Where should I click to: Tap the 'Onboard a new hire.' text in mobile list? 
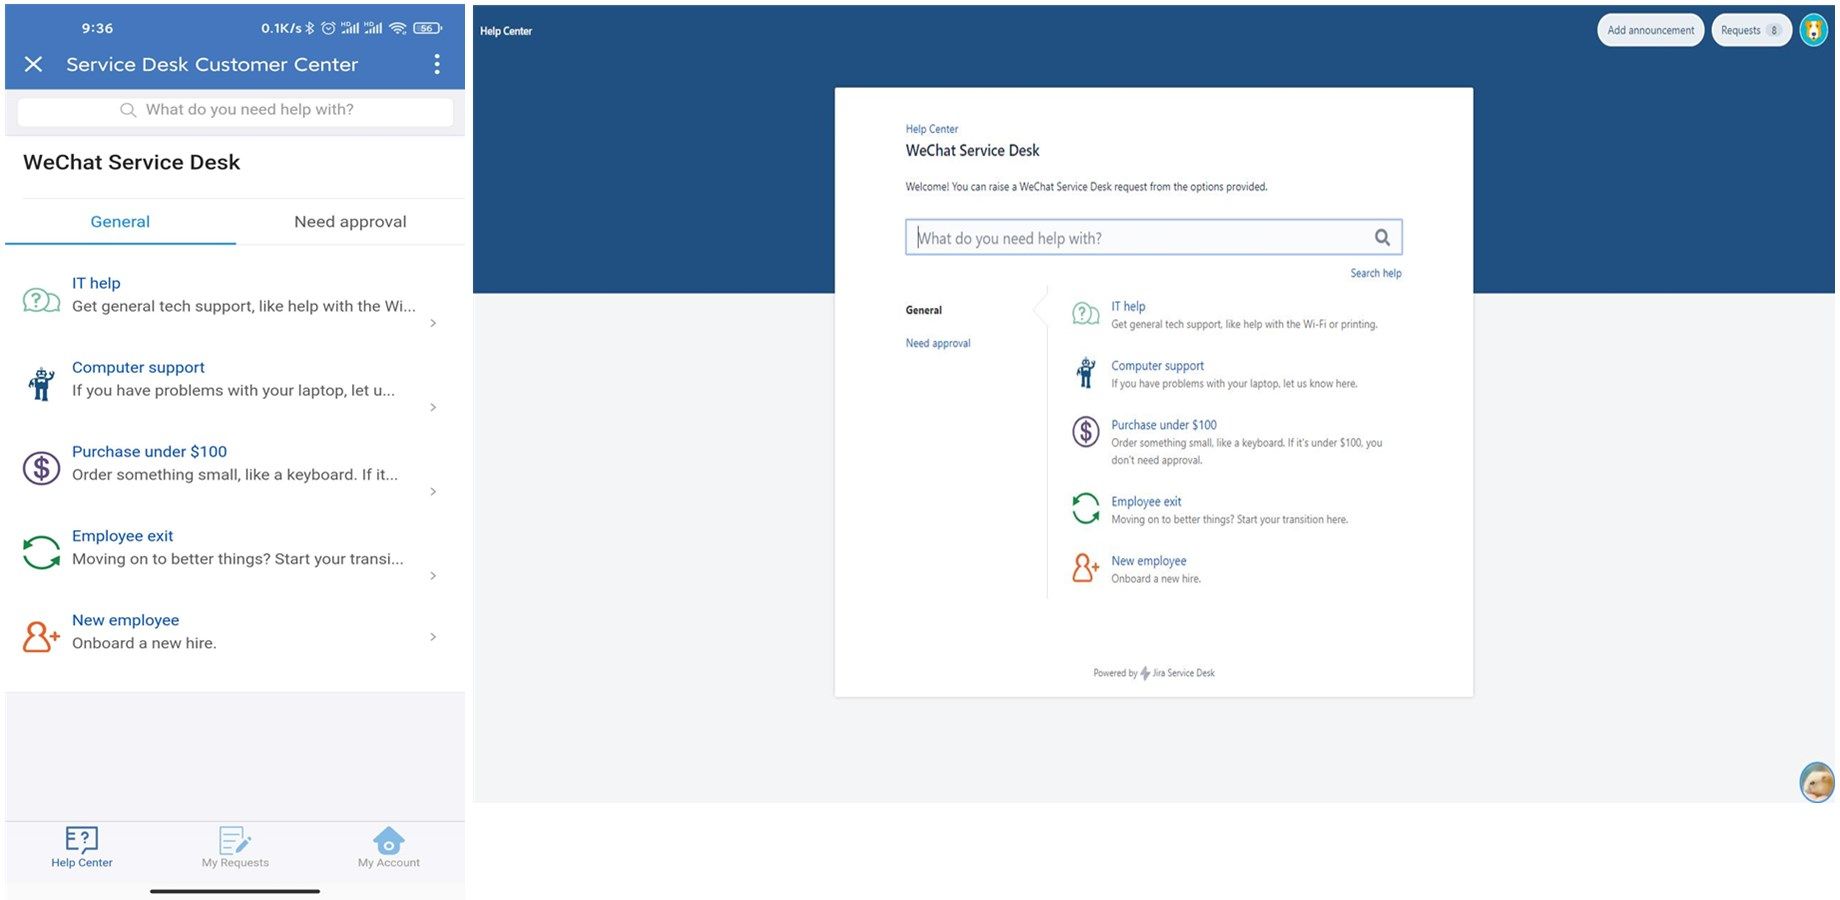click(144, 643)
